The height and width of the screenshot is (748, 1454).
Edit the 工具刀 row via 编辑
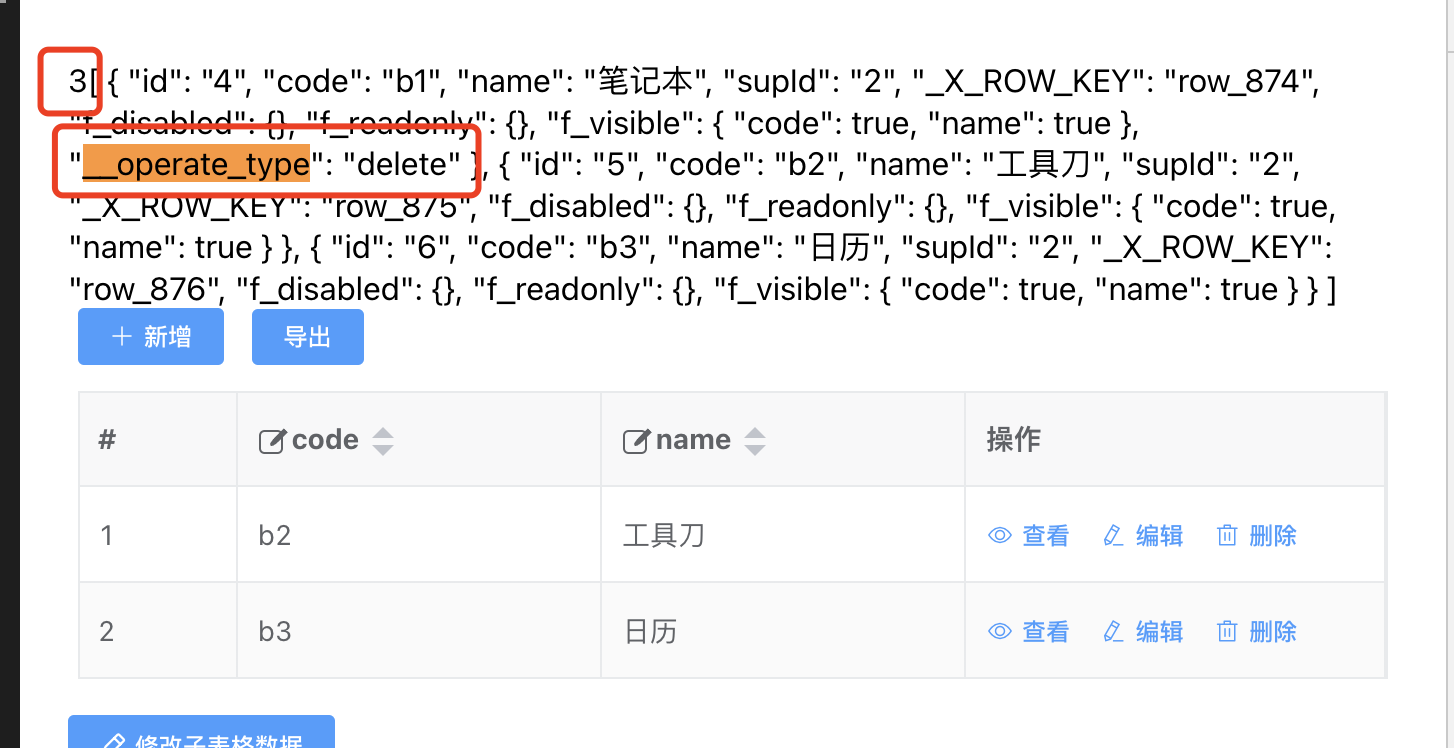pyautogui.click(x=1143, y=536)
